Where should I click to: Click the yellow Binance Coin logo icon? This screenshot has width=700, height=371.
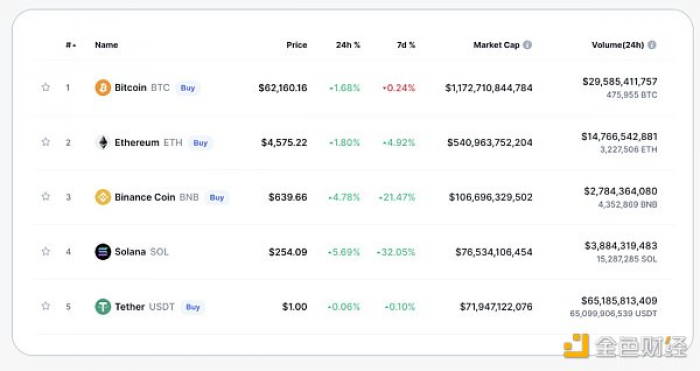[x=103, y=197]
